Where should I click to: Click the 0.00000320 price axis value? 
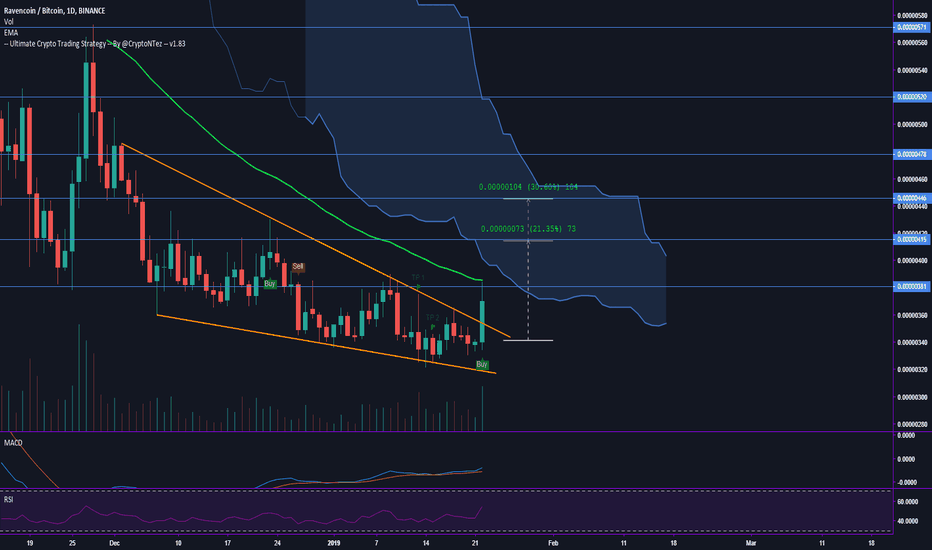pyautogui.click(x=912, y=369)
